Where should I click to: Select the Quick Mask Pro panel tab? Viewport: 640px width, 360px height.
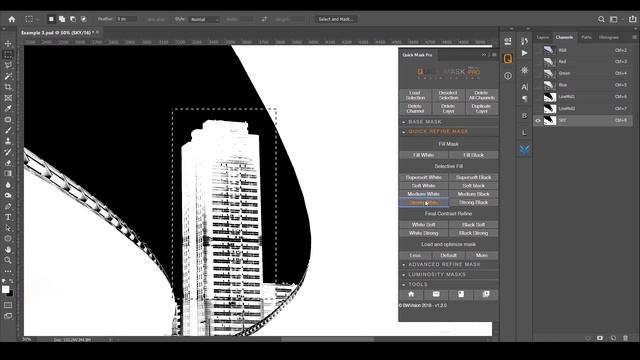417,55
